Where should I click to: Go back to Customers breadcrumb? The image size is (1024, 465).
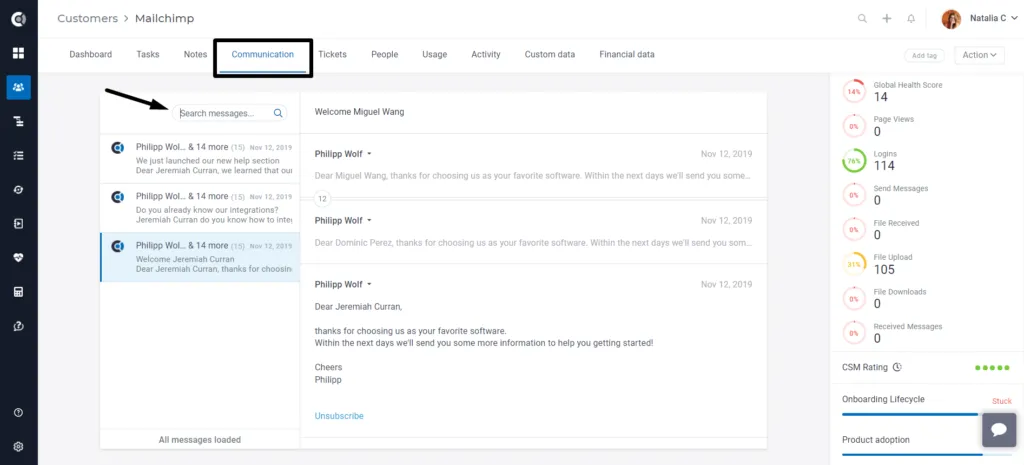(86, 18)
